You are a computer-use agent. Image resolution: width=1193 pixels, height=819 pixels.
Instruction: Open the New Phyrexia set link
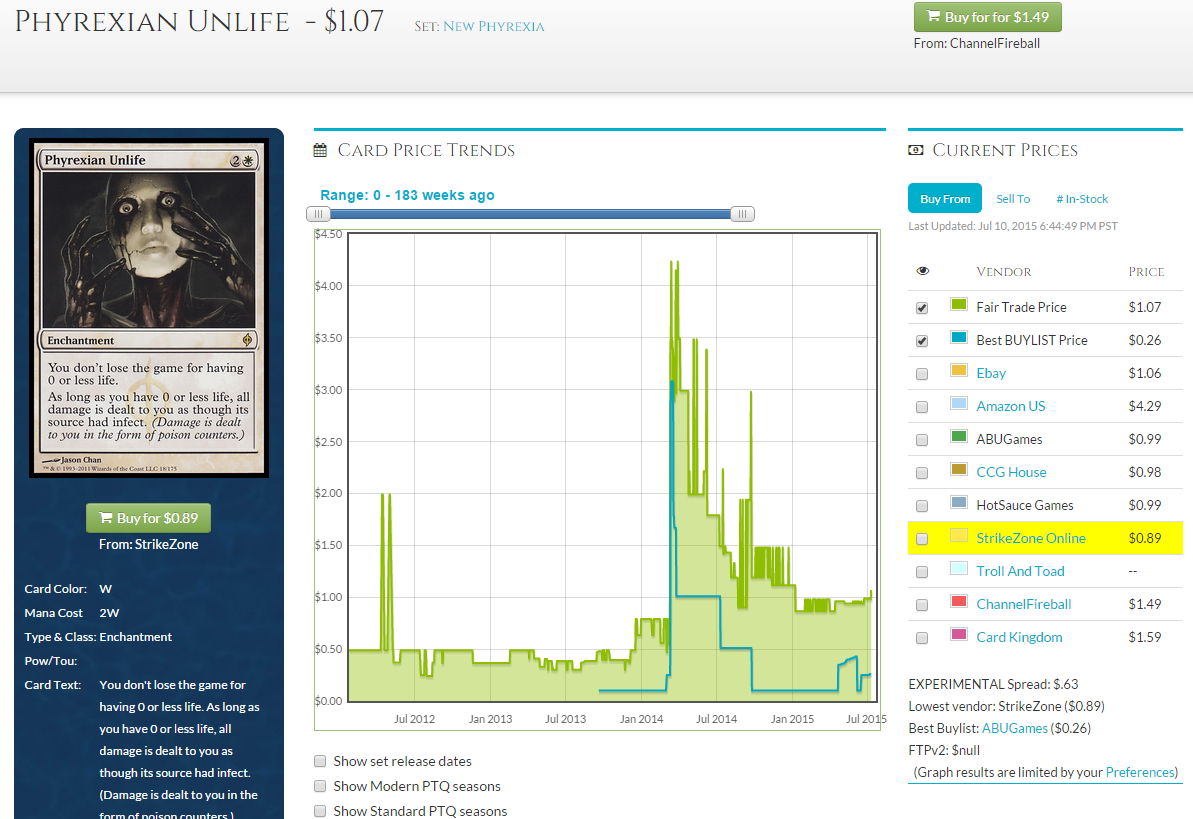(x=494, y=27)
